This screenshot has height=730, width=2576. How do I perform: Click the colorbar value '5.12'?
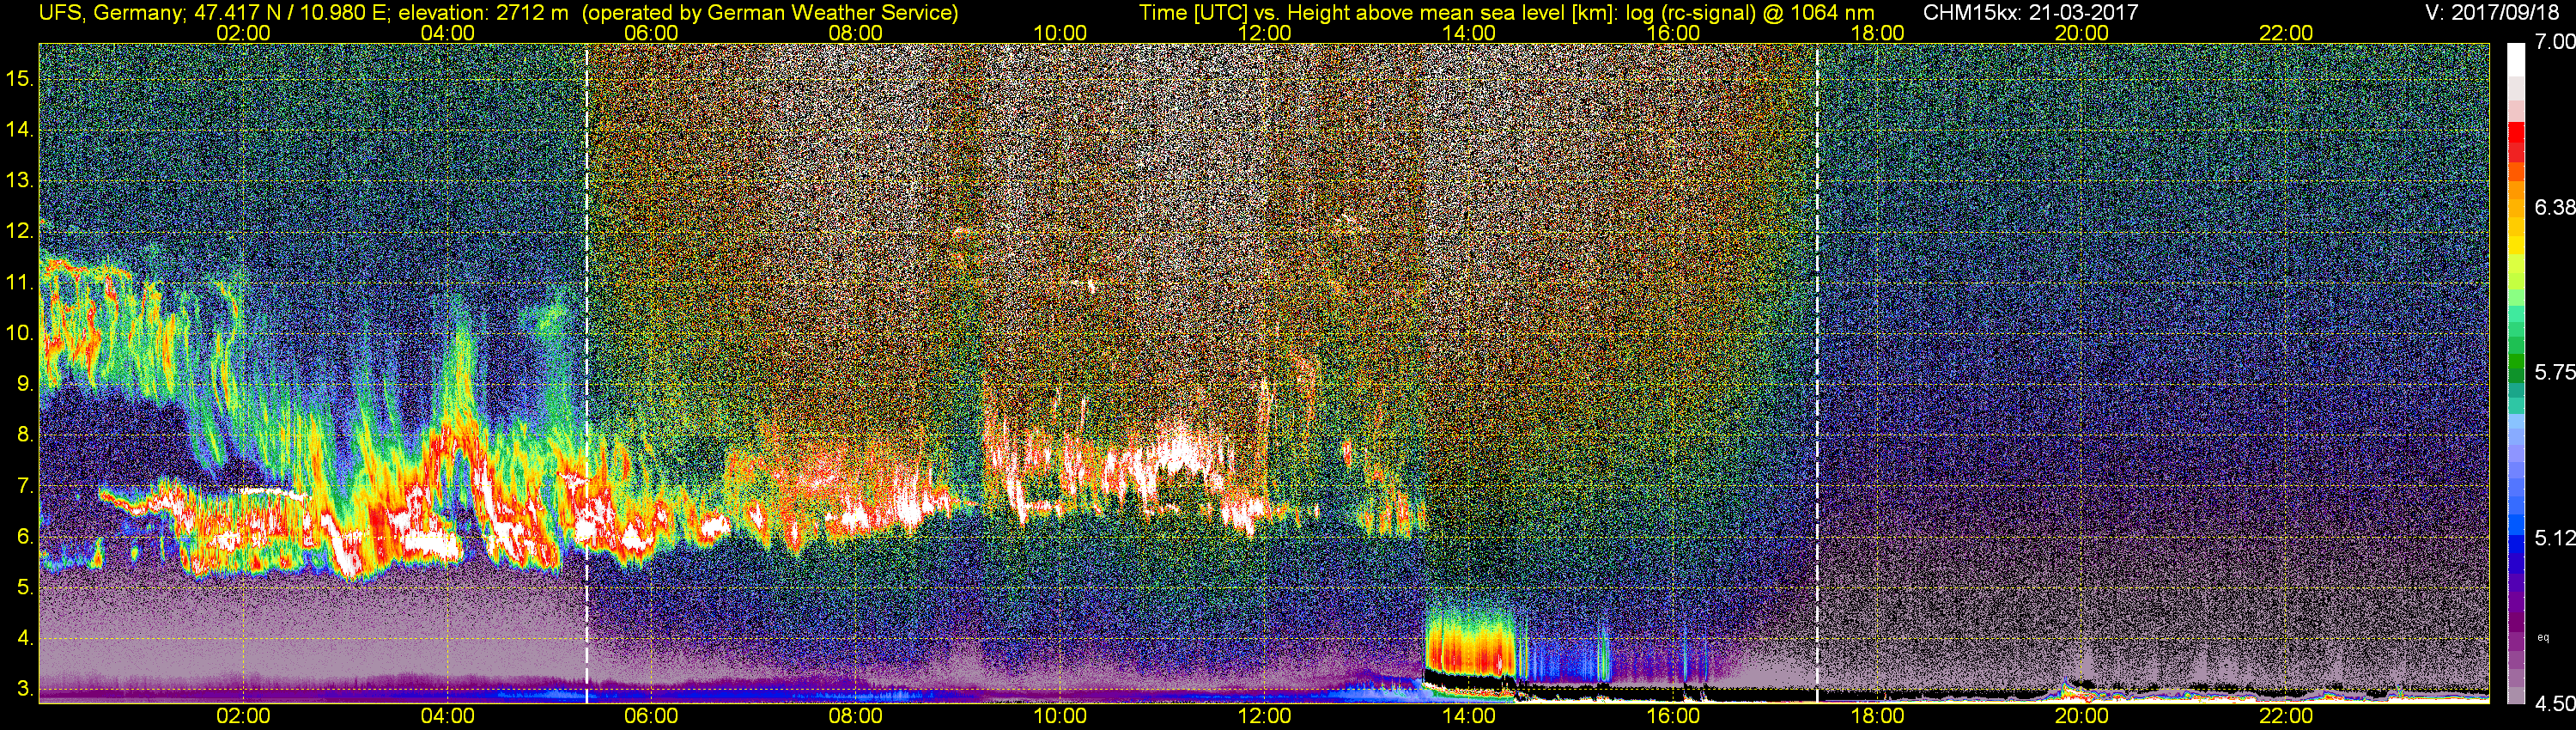point(2554,538)
